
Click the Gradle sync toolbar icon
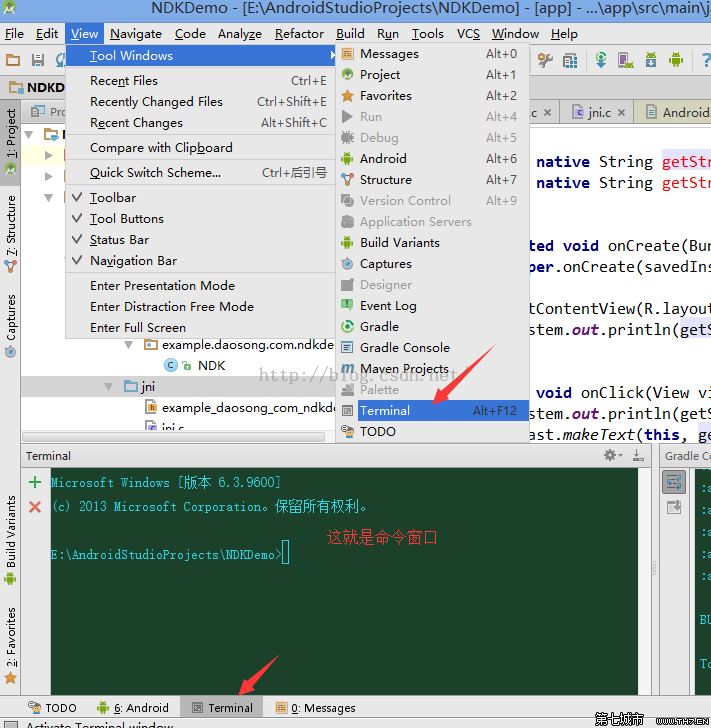click(601, 60)
